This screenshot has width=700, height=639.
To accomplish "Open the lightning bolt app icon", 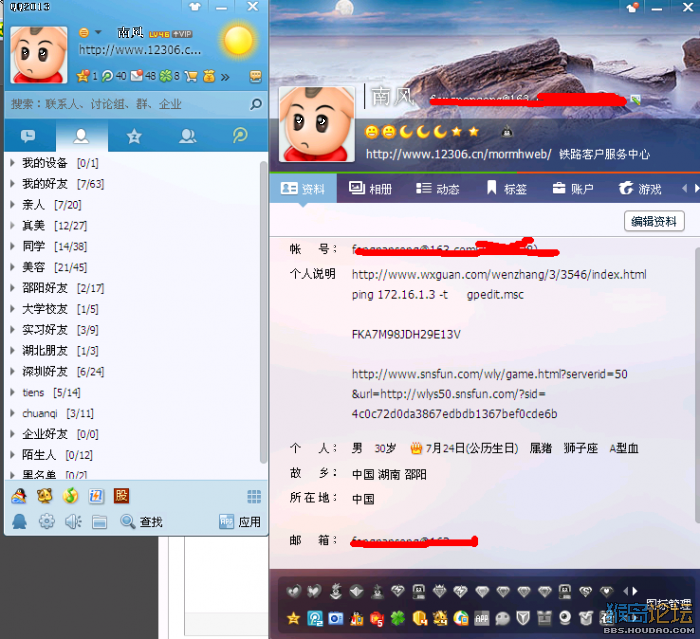I will [96, 496].
